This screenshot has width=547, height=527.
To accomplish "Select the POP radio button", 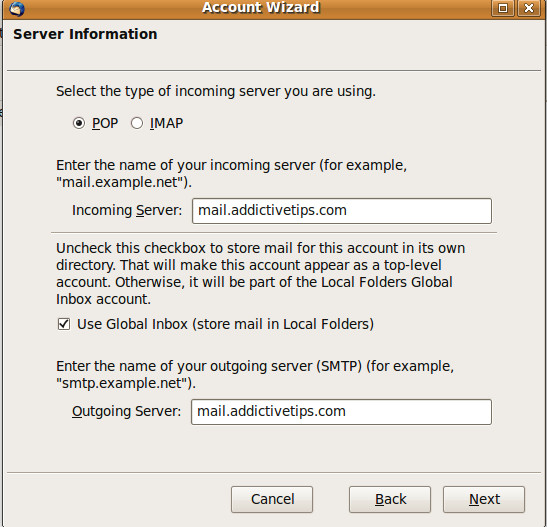I will [79, 123].
